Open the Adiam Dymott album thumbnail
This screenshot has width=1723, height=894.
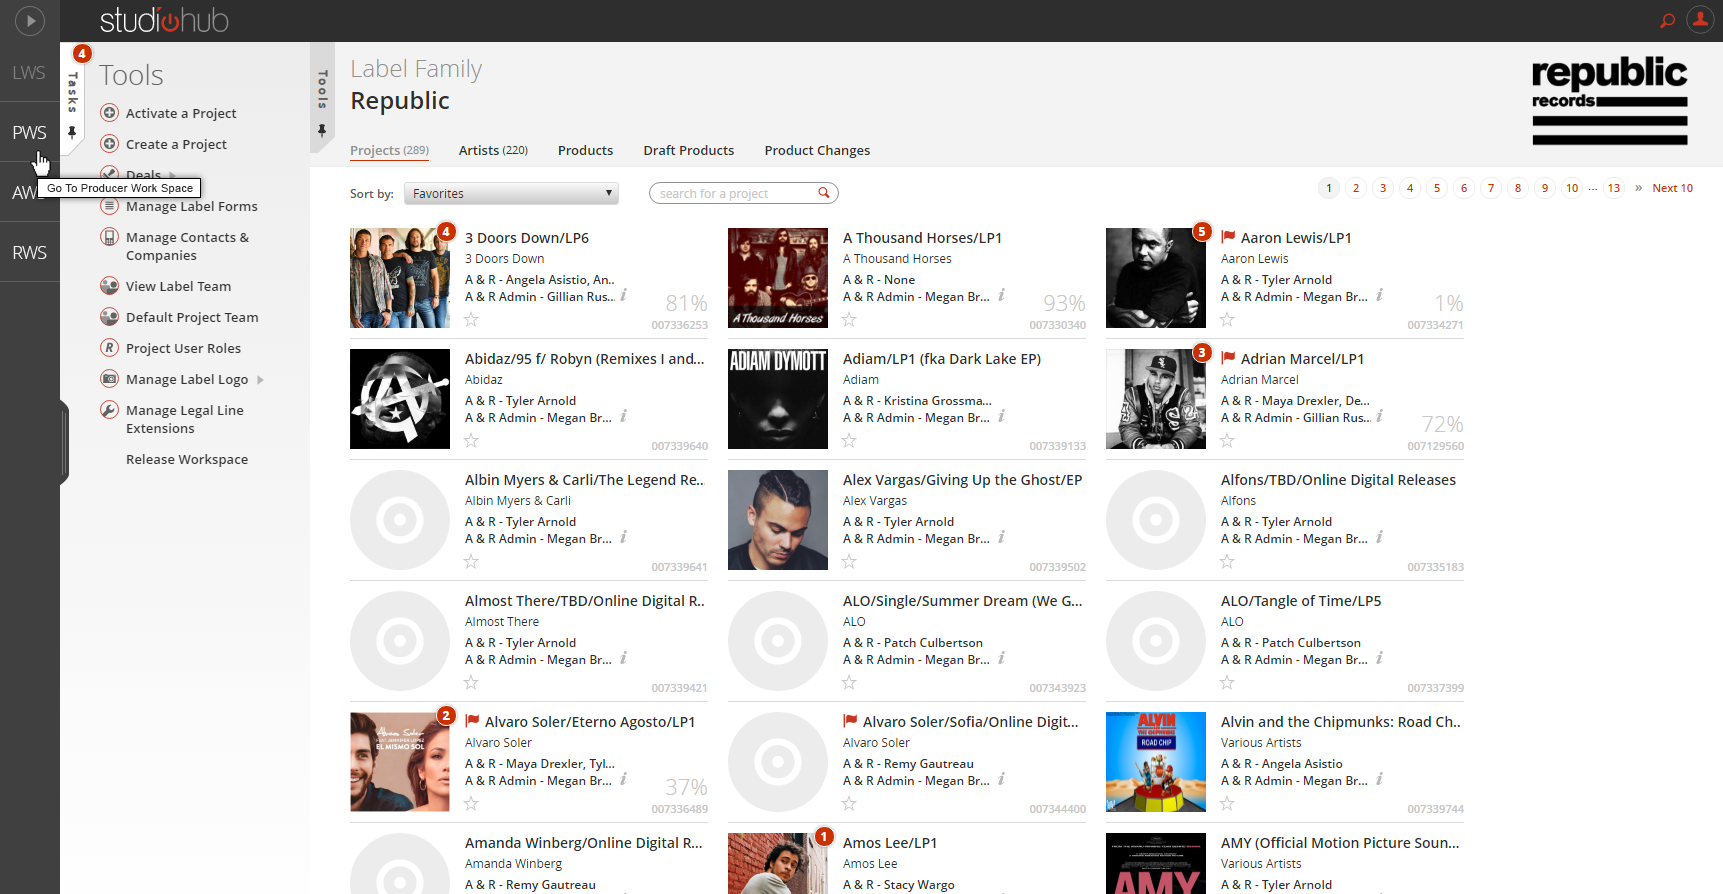[x=778, y=399]
